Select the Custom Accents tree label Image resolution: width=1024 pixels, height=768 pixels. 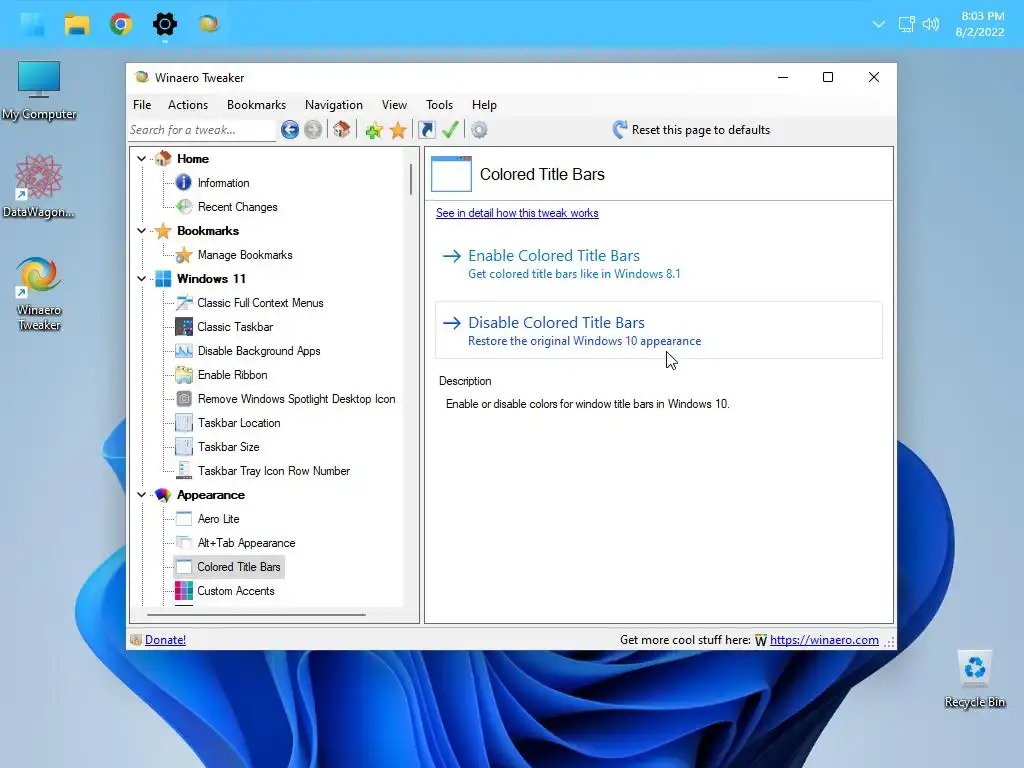tap(236, 591)
